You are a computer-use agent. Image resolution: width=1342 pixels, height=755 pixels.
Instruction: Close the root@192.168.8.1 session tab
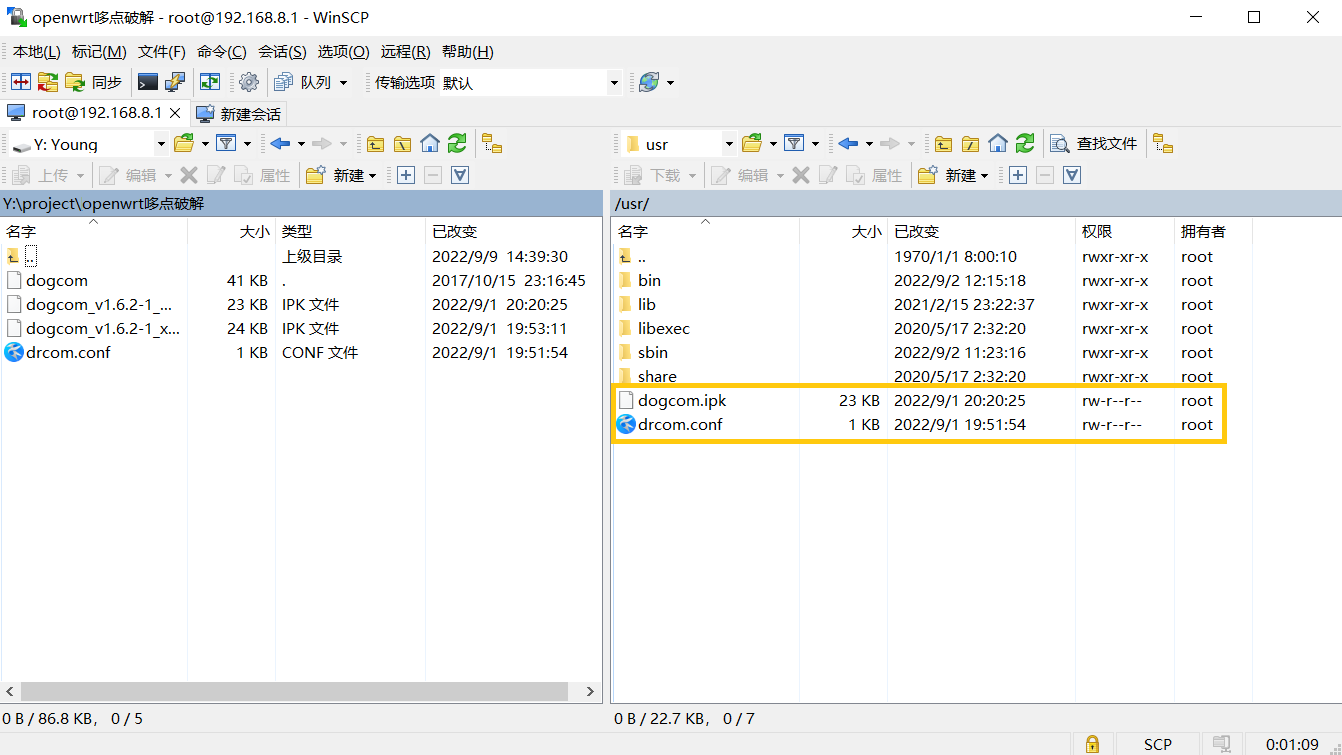pos(175,113)
